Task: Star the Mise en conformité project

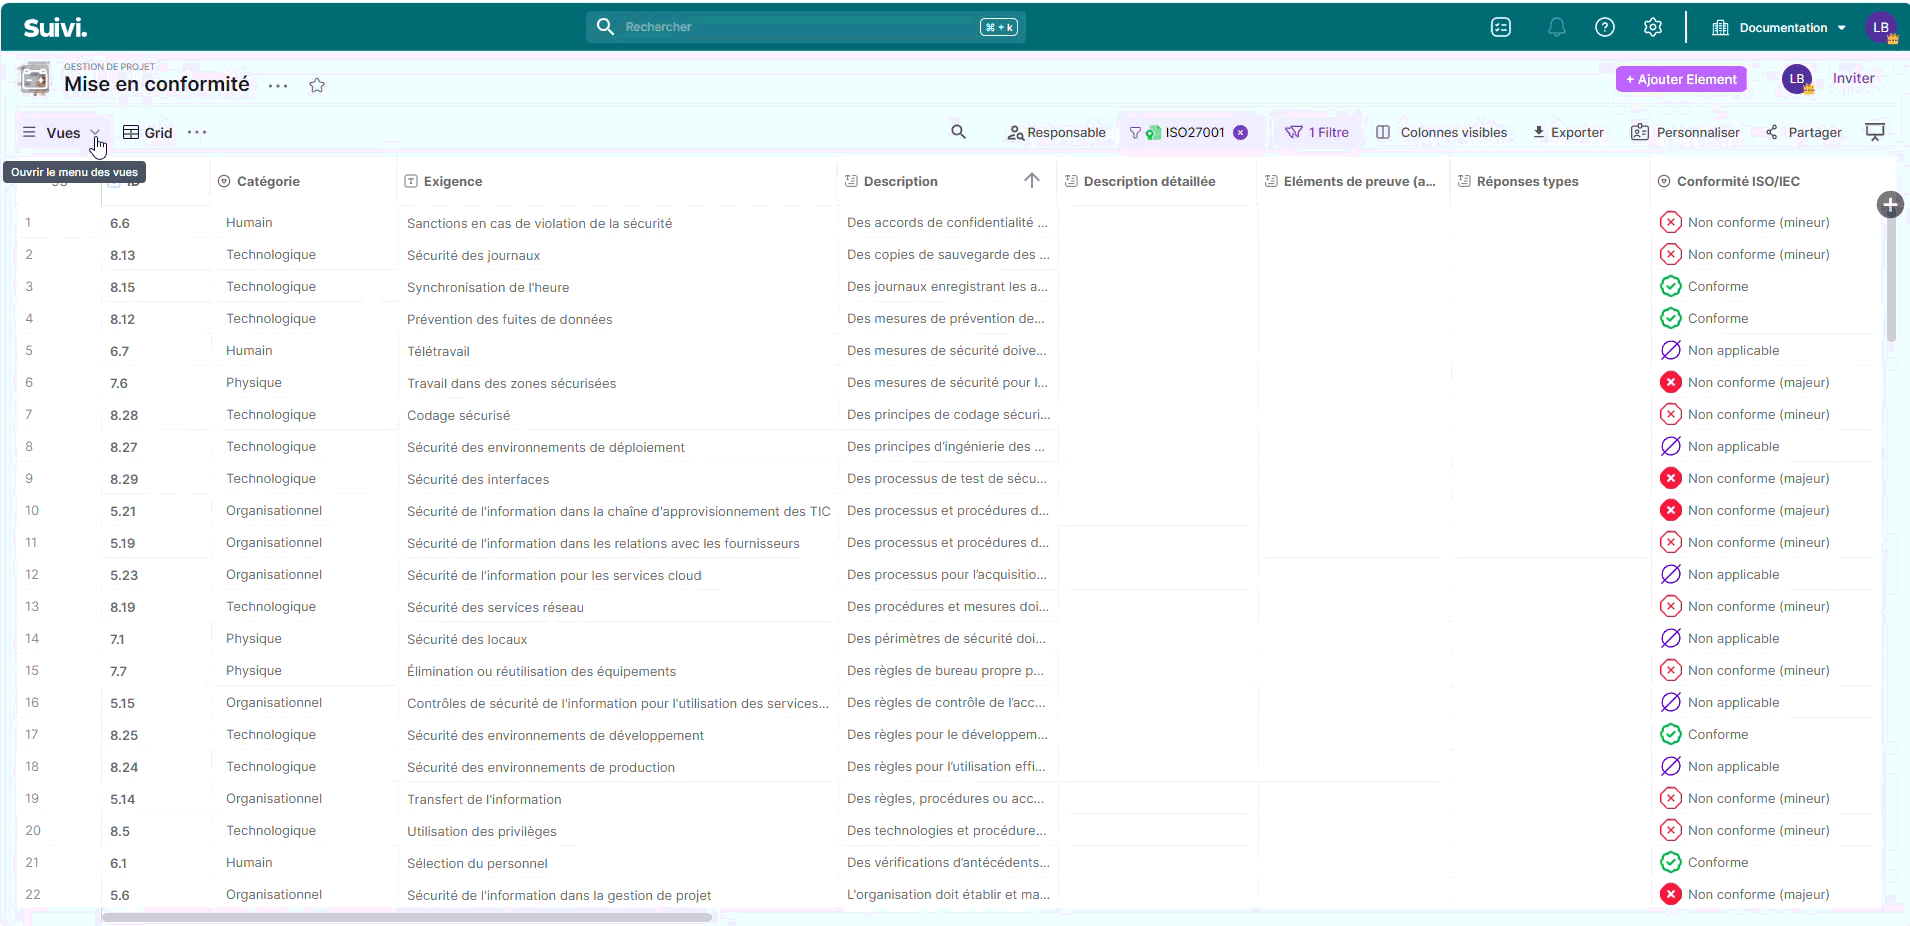Action: [x=317, y=86]
